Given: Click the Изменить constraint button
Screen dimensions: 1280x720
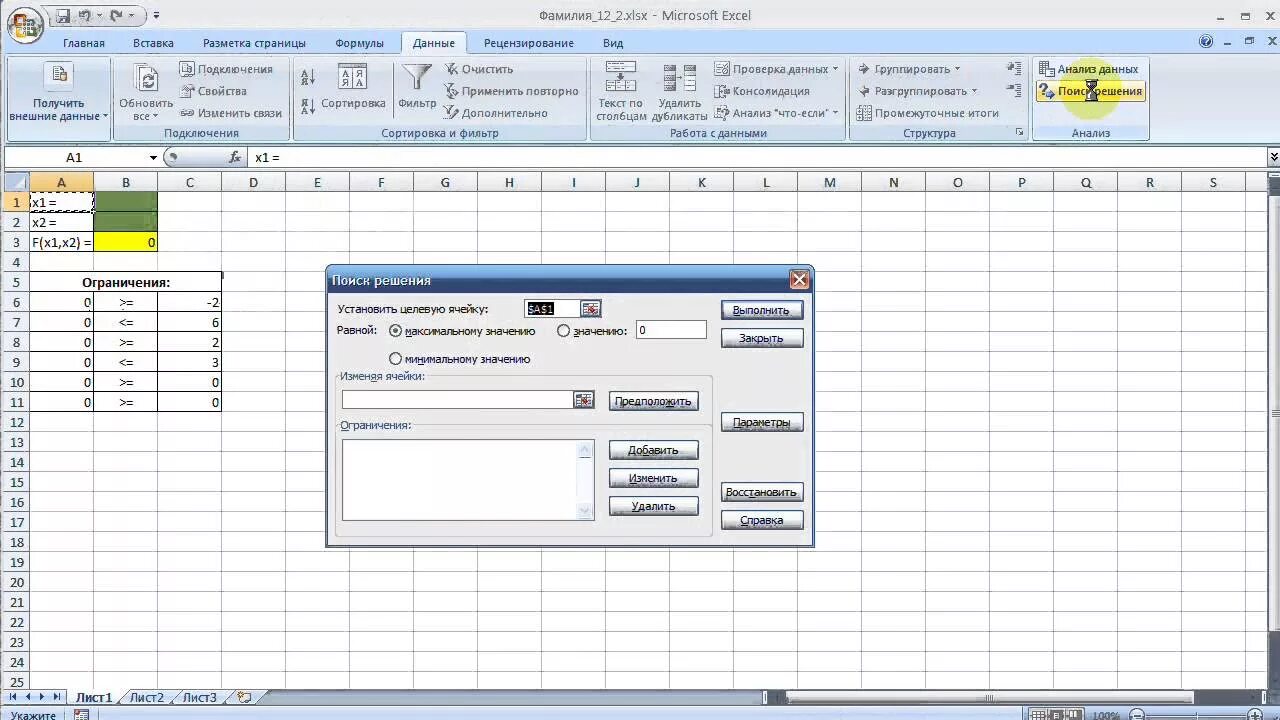Looking at the screenshot, I should 653,478.
